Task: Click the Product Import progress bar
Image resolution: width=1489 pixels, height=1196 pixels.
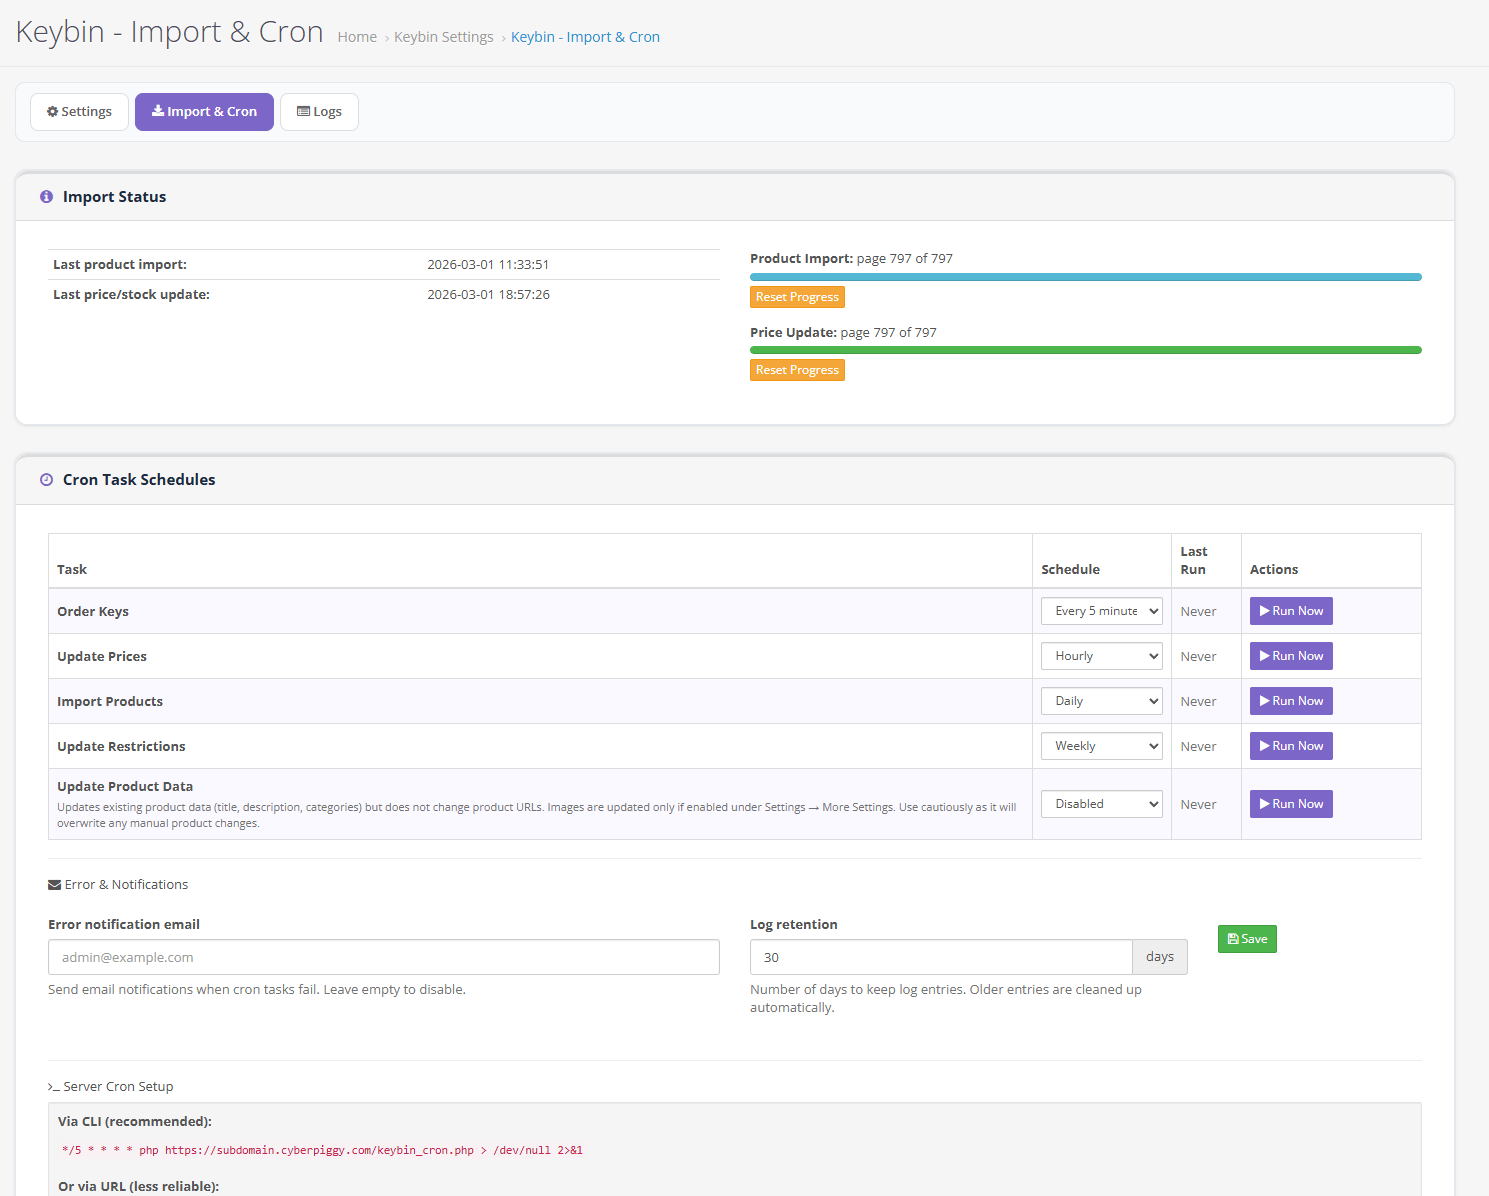Action: click(x=1085, y=277)
